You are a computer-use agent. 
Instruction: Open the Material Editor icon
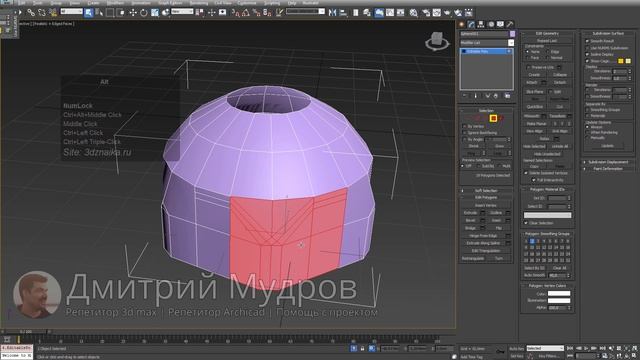[414, 13]
